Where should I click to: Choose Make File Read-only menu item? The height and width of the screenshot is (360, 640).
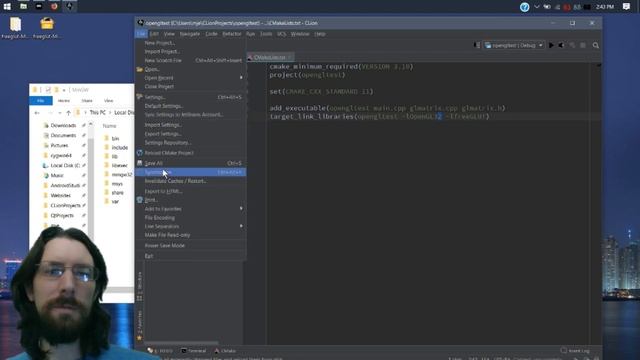pos(191,235)
